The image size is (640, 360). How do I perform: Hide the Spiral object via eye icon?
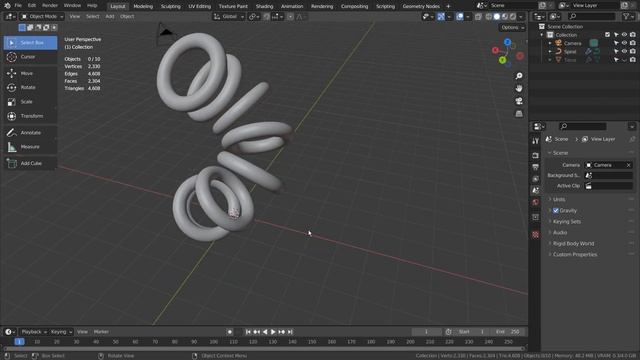coord(624,51)
